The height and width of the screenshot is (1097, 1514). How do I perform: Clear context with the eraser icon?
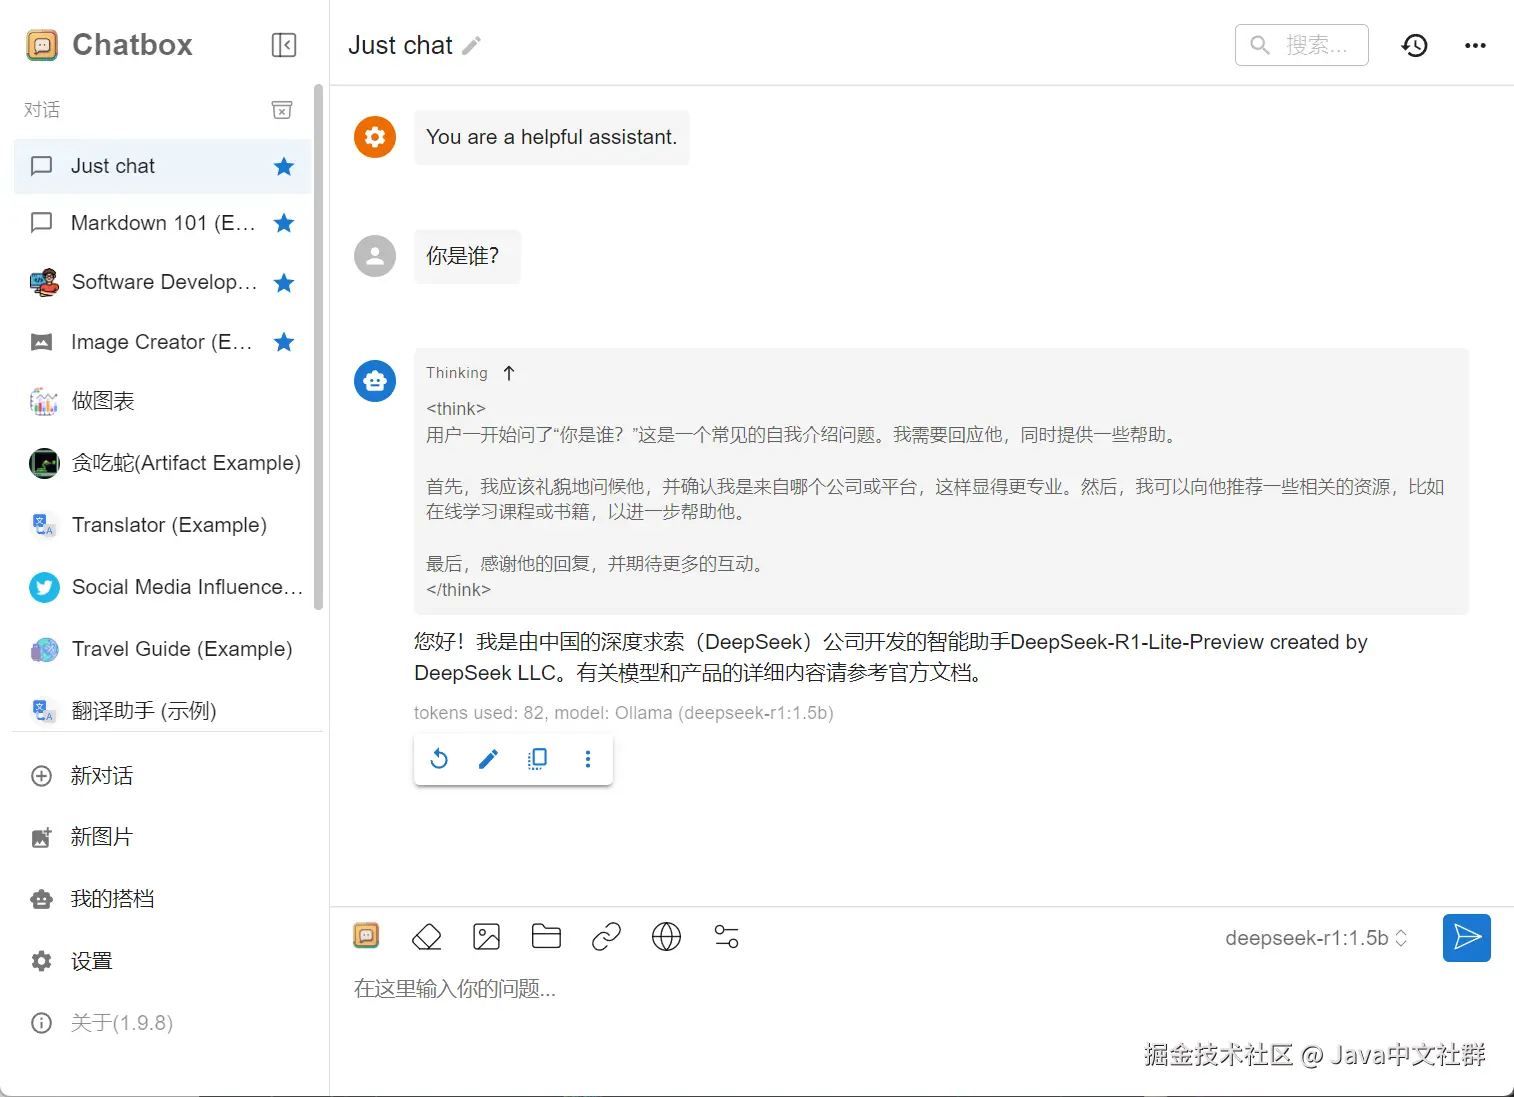click(427, 937)
